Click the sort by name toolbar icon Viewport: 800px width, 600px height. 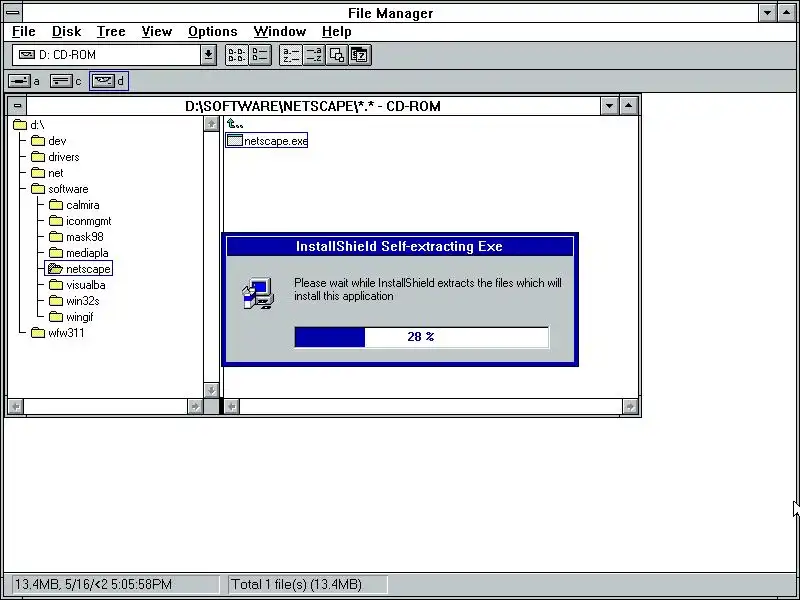(x=291, y=55)
